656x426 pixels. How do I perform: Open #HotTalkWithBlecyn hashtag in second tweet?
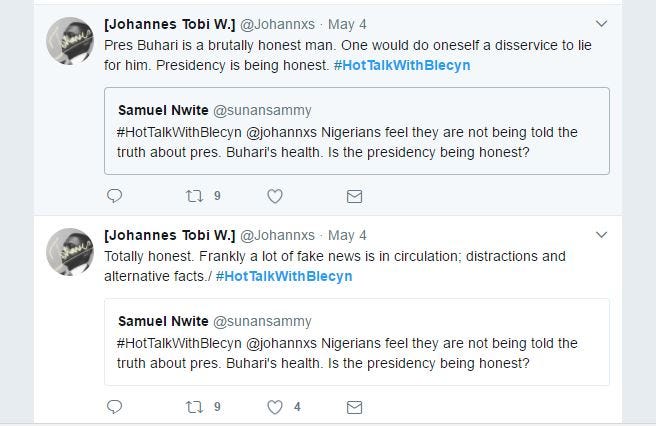284,276
